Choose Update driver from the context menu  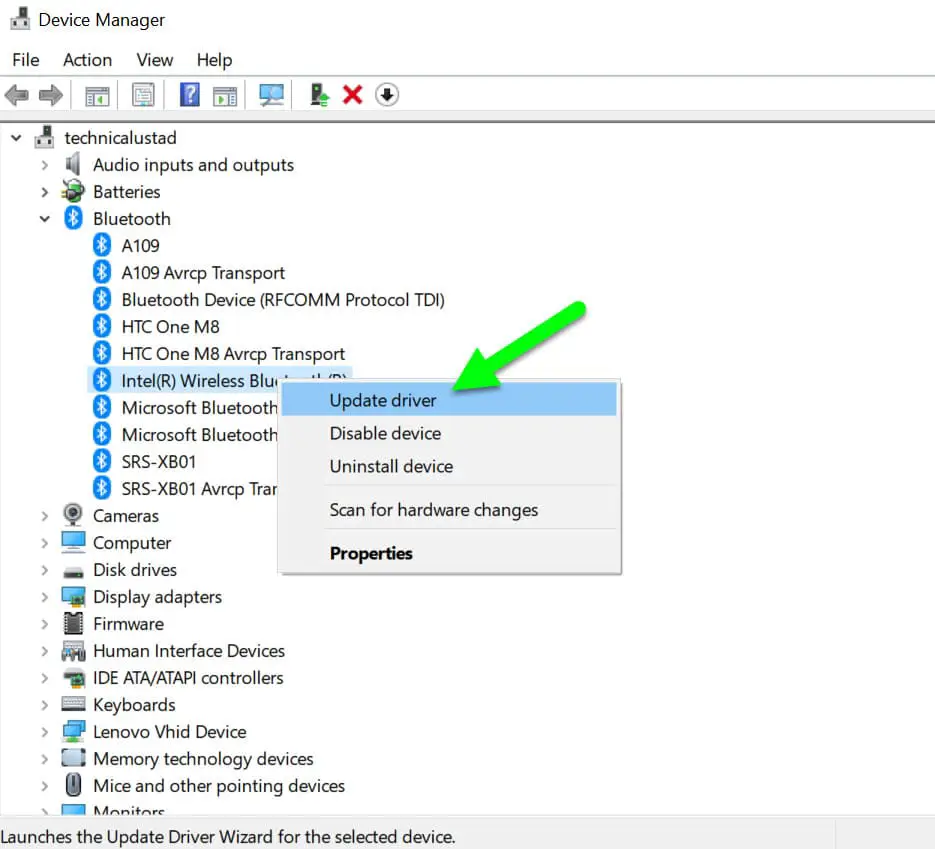pyautogui.click(x=449, y=400)
